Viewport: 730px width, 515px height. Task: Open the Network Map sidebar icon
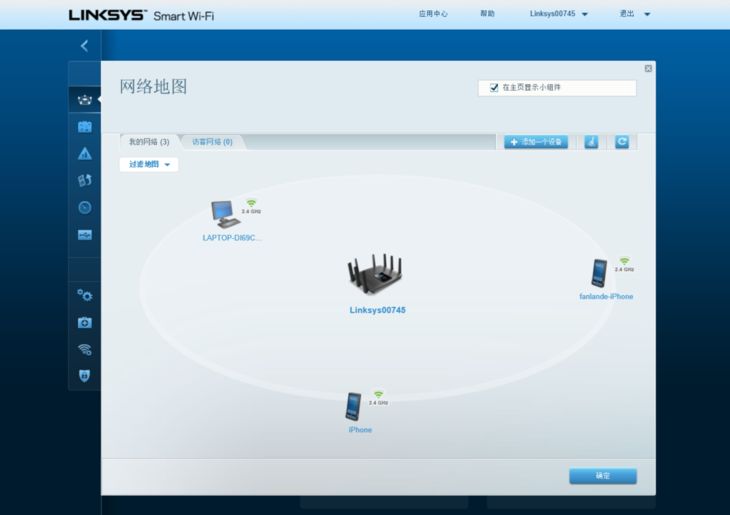pos(85,100)
